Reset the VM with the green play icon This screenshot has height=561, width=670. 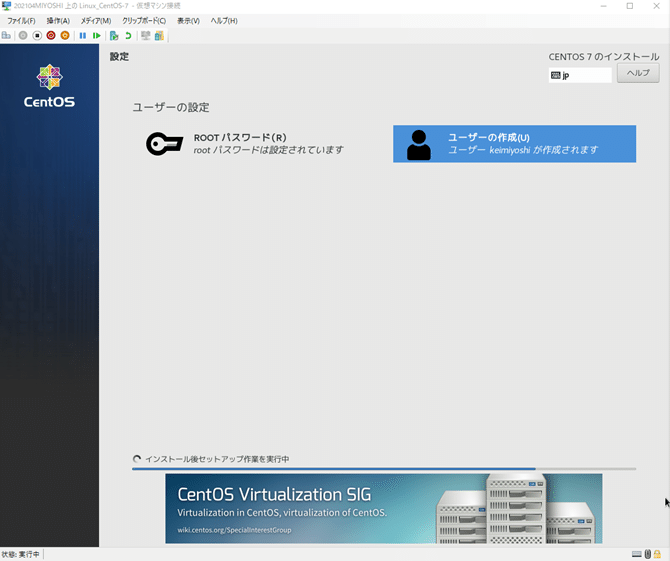click(x=97, y=35)
